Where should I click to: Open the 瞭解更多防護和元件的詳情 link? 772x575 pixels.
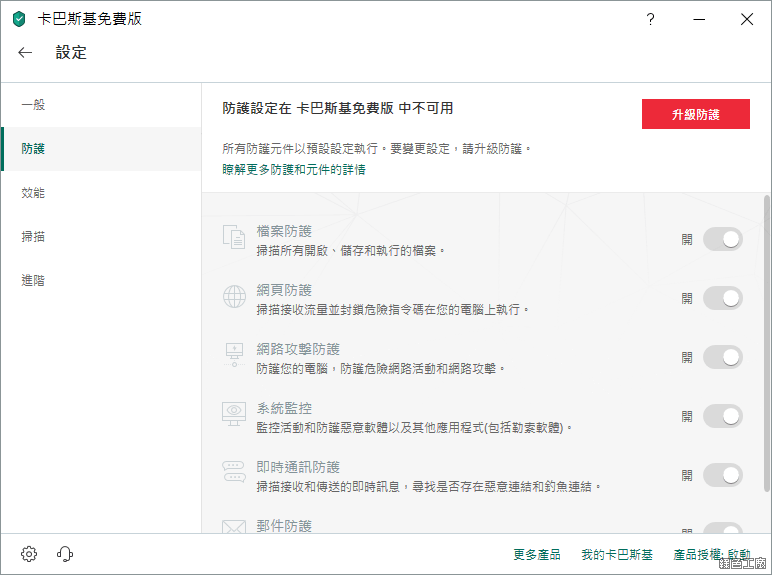click(294, 170)
